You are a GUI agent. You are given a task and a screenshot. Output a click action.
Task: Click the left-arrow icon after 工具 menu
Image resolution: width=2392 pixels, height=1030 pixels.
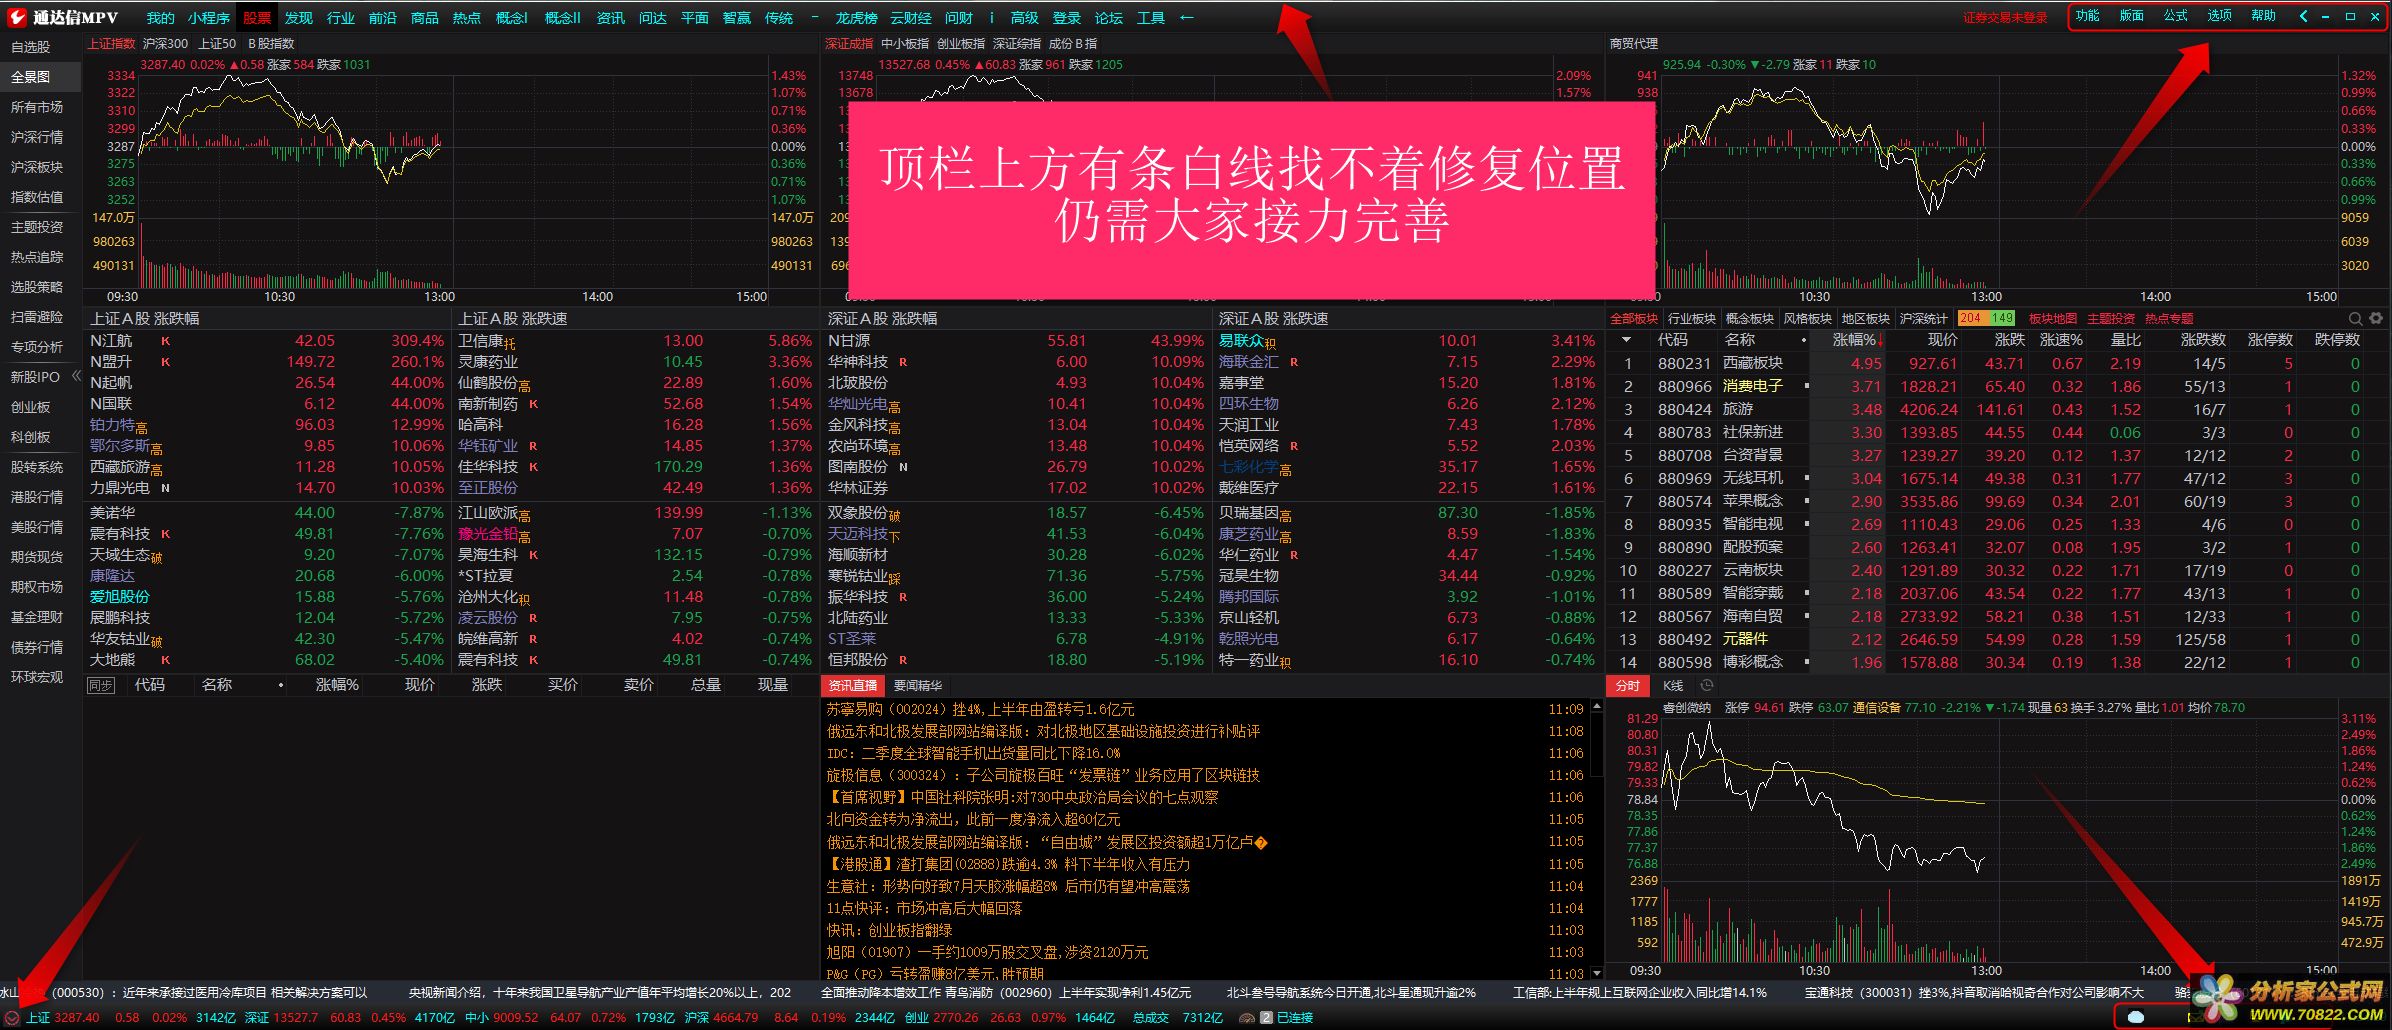coord(1187,17)
